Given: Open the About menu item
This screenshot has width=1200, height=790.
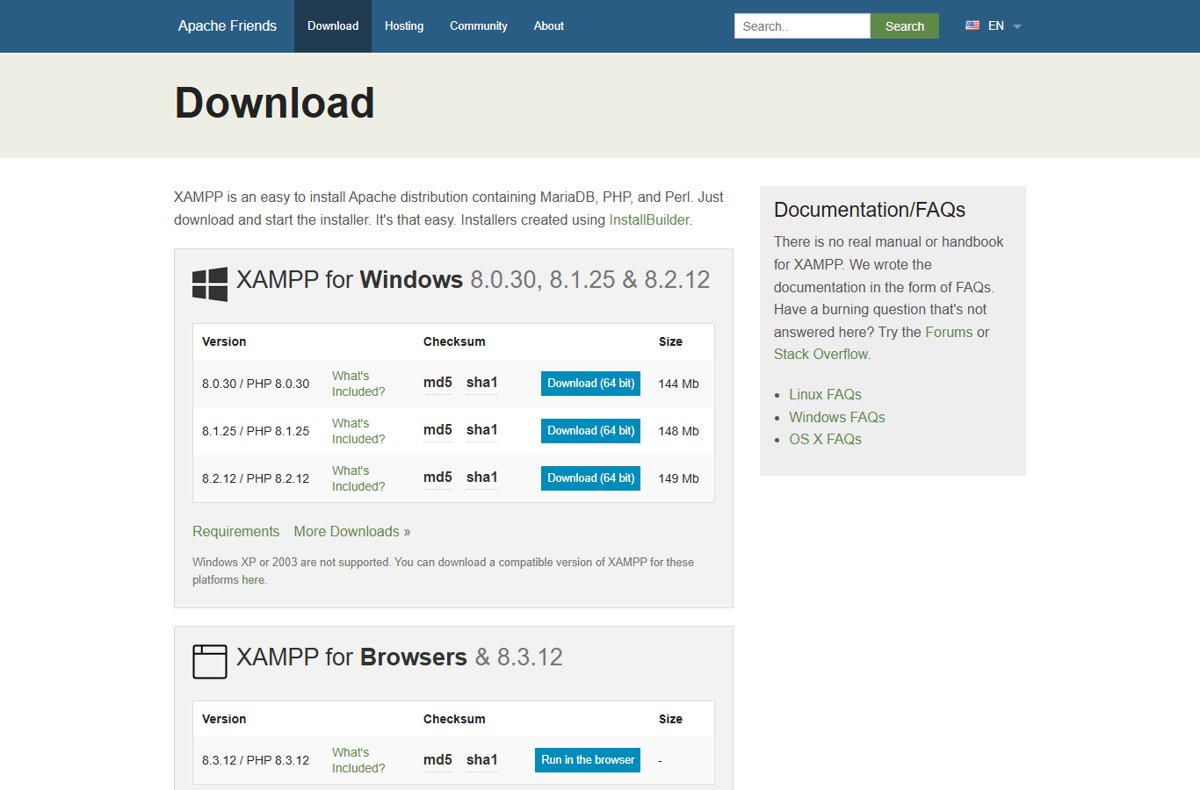Looking at the screenshot, I should [548, 26].
